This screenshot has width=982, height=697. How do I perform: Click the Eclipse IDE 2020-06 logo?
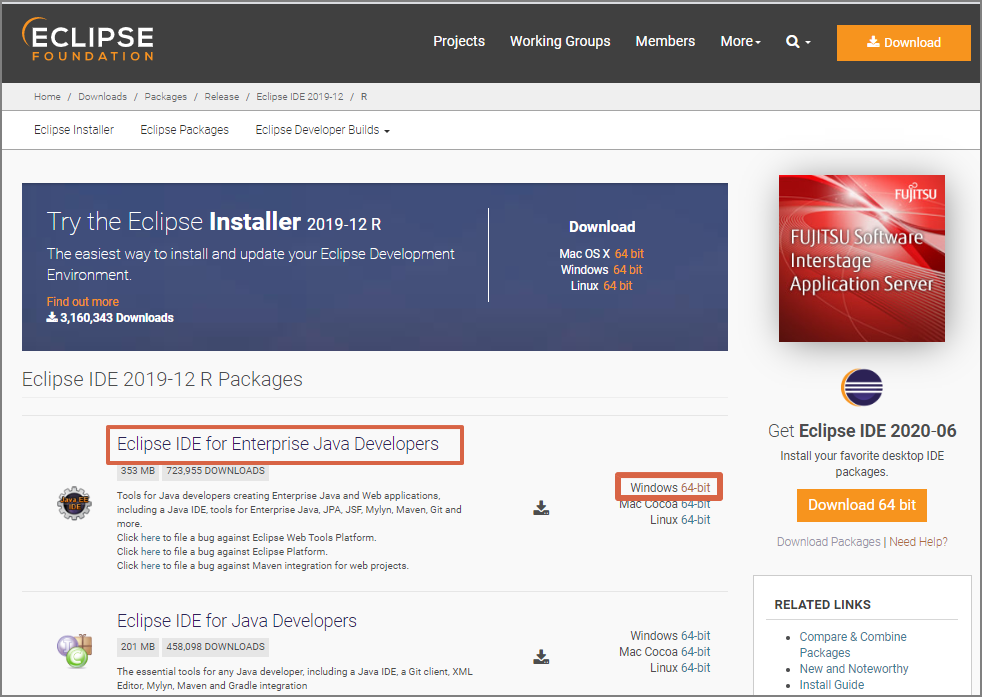(862, 388)
